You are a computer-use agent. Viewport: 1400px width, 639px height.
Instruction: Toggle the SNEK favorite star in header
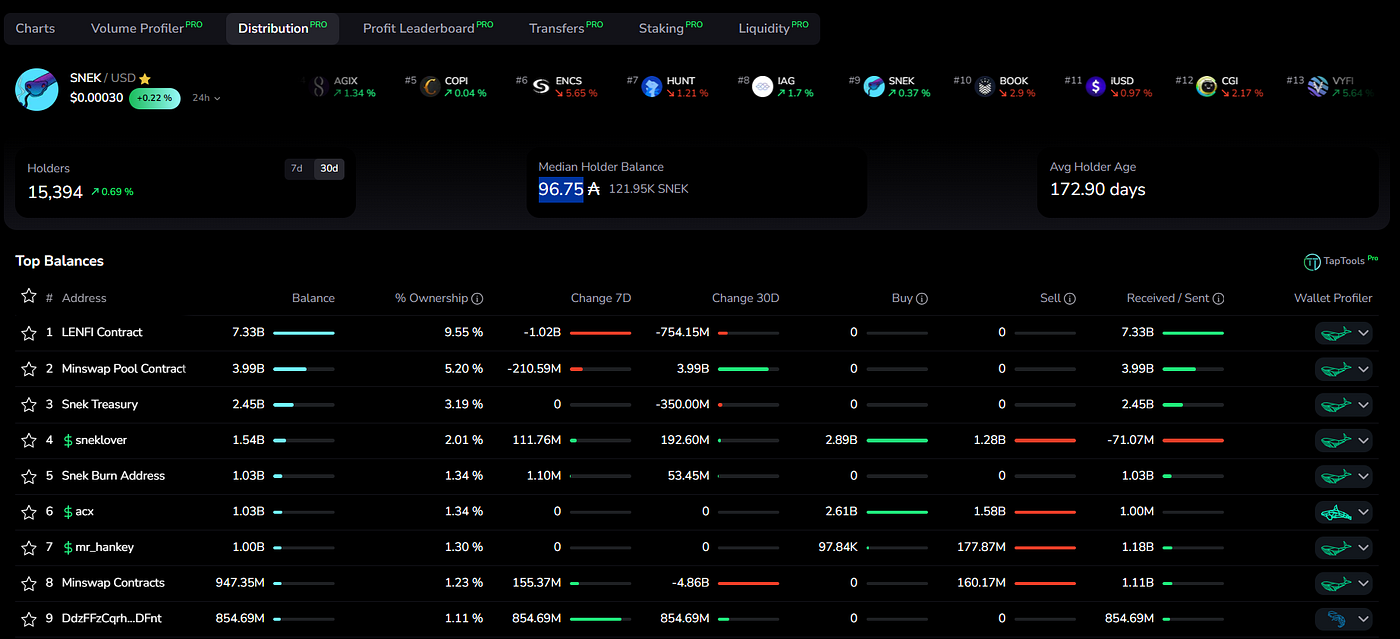145,78
